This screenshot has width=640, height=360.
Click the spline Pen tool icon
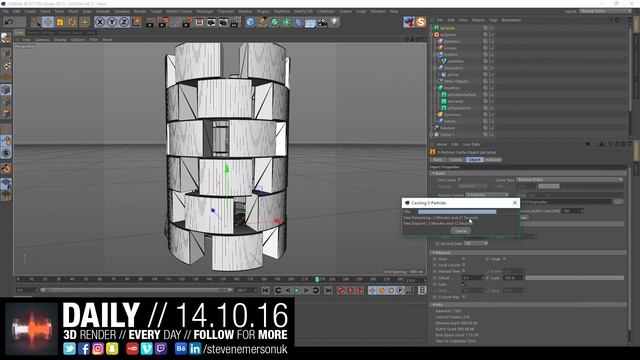tap(262, 22)
